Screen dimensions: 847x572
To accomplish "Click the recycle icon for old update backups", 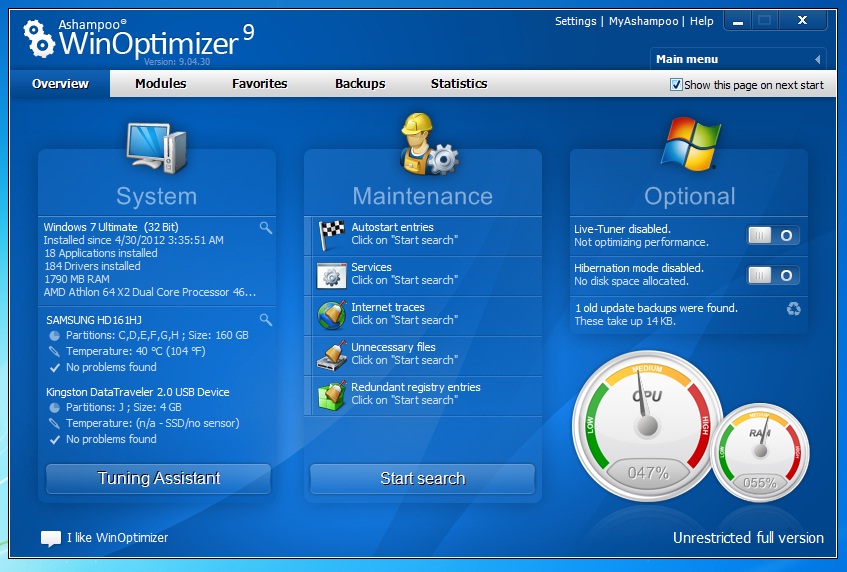I will 794,309.
